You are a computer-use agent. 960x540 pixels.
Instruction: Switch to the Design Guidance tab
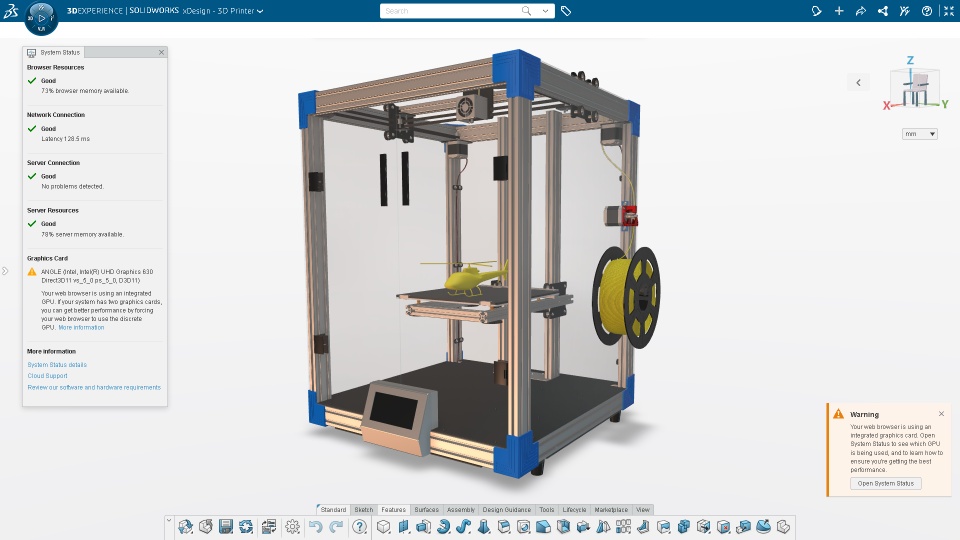click(x=506, y=509)
